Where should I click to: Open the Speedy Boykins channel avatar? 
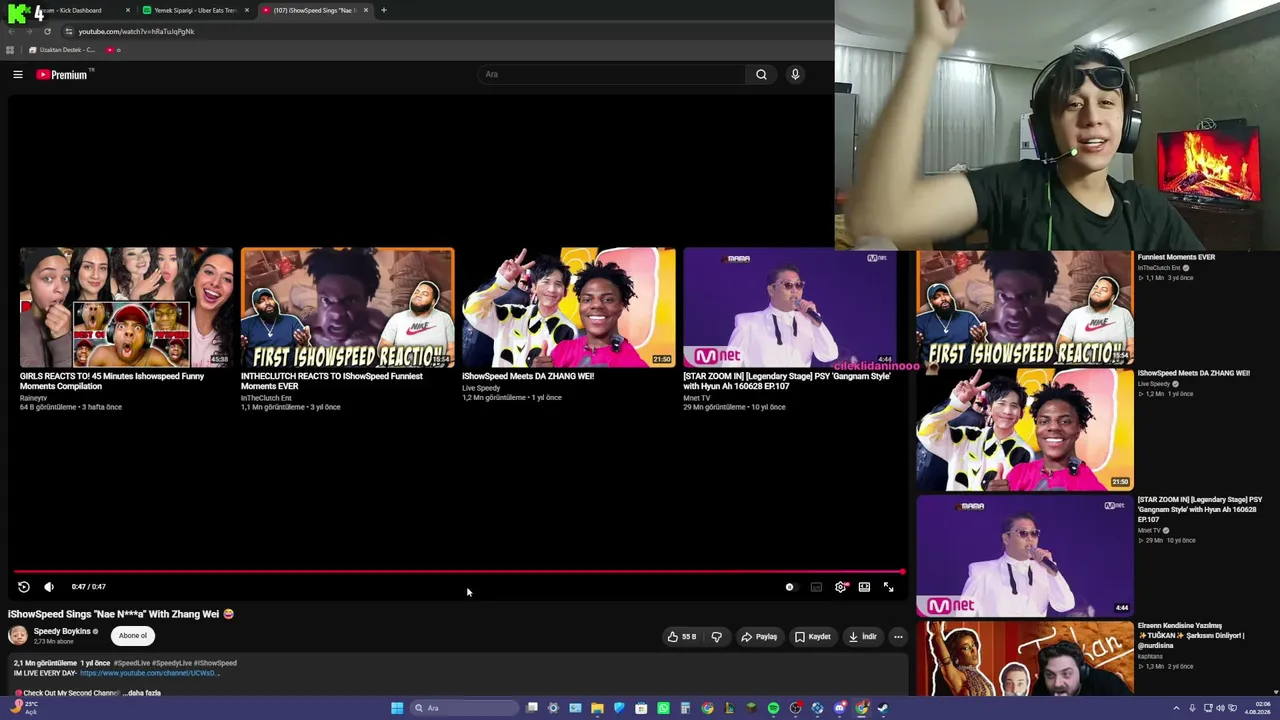18,635
